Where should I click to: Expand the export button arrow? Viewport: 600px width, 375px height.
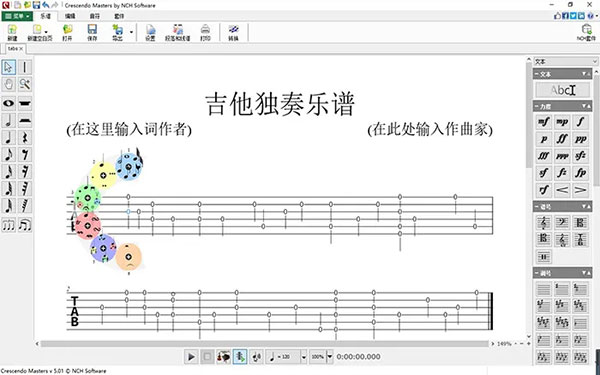[131, 32]
